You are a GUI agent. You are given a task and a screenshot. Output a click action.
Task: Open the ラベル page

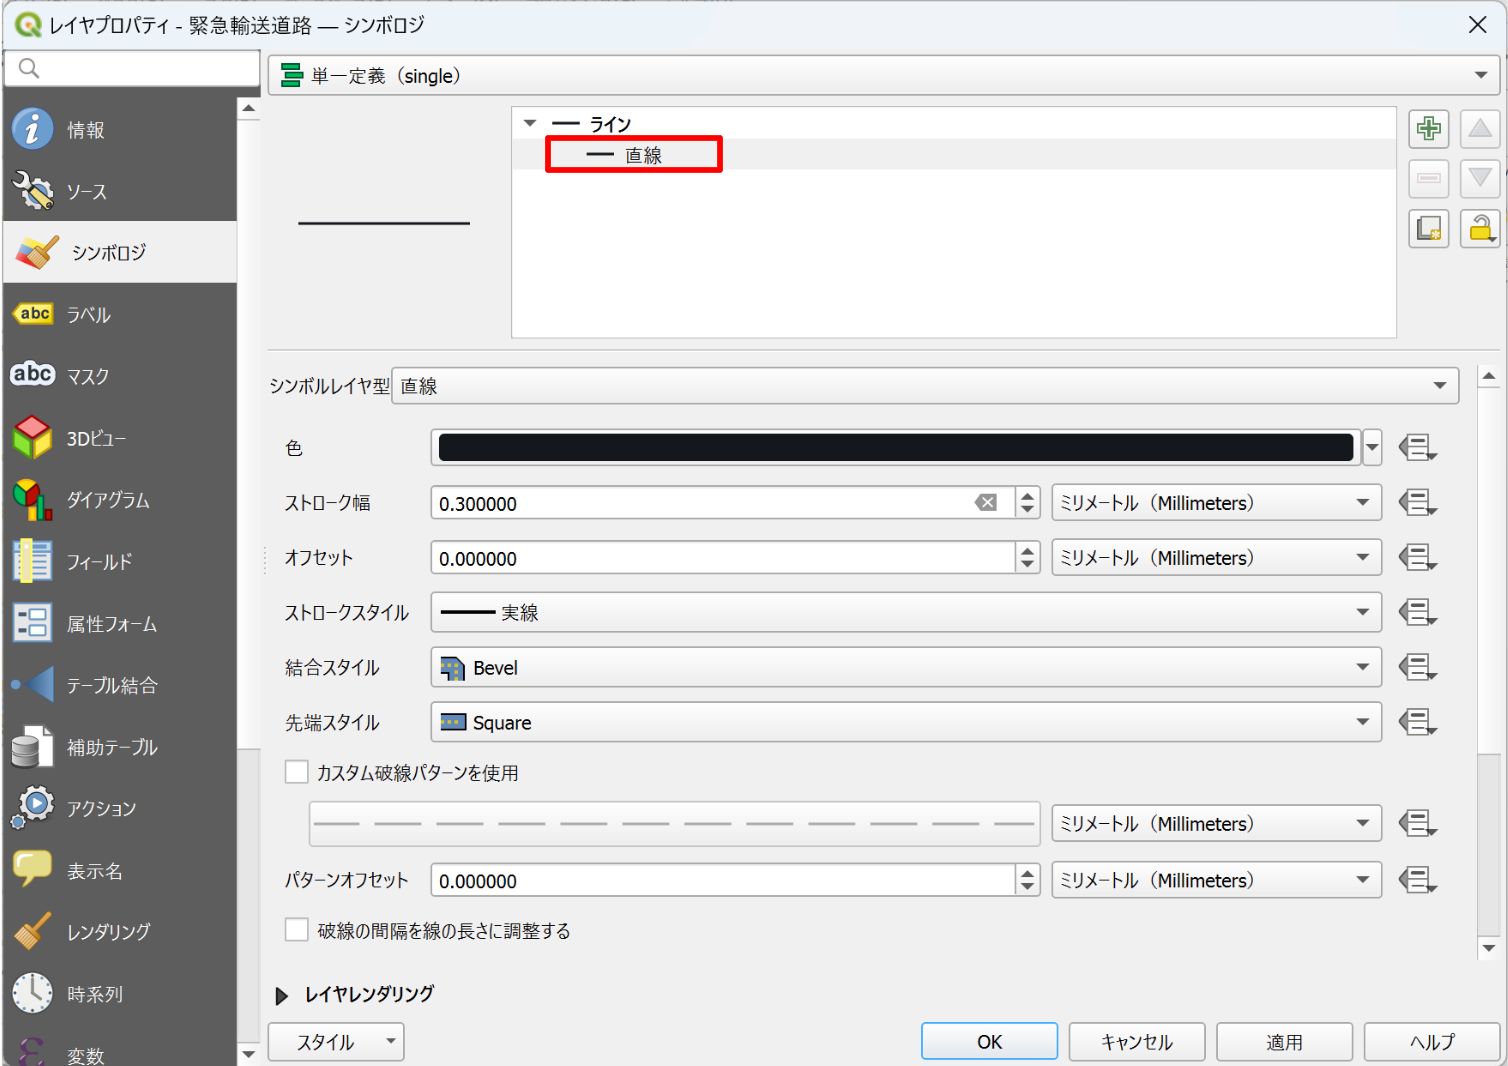click(120, 314)
